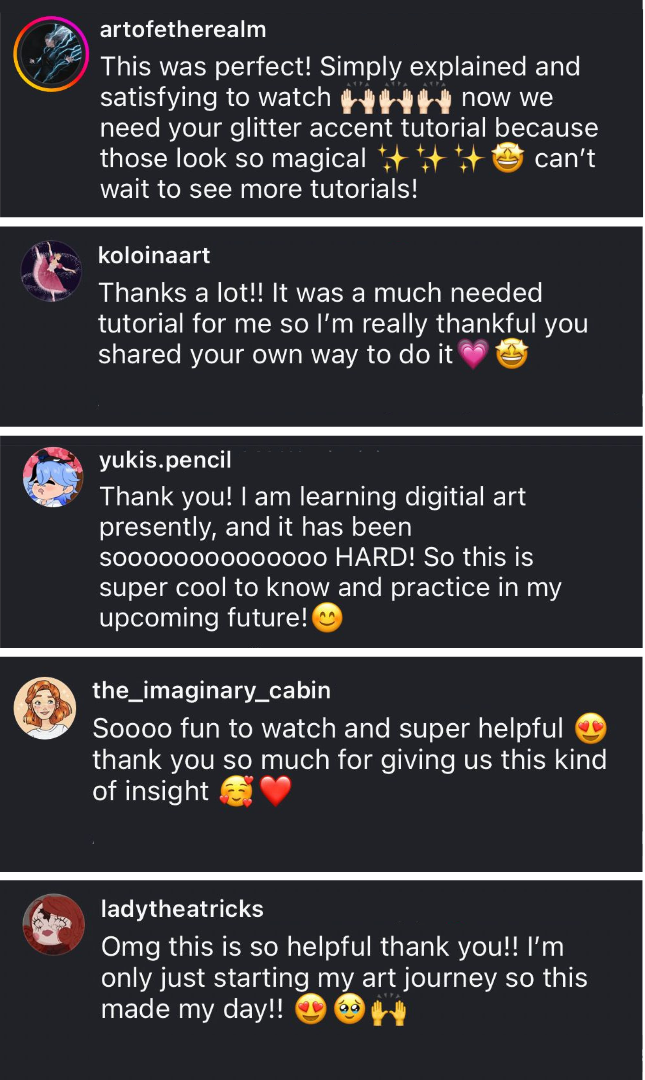Open koloinaart's ballerina profile picture

point(51,271)
